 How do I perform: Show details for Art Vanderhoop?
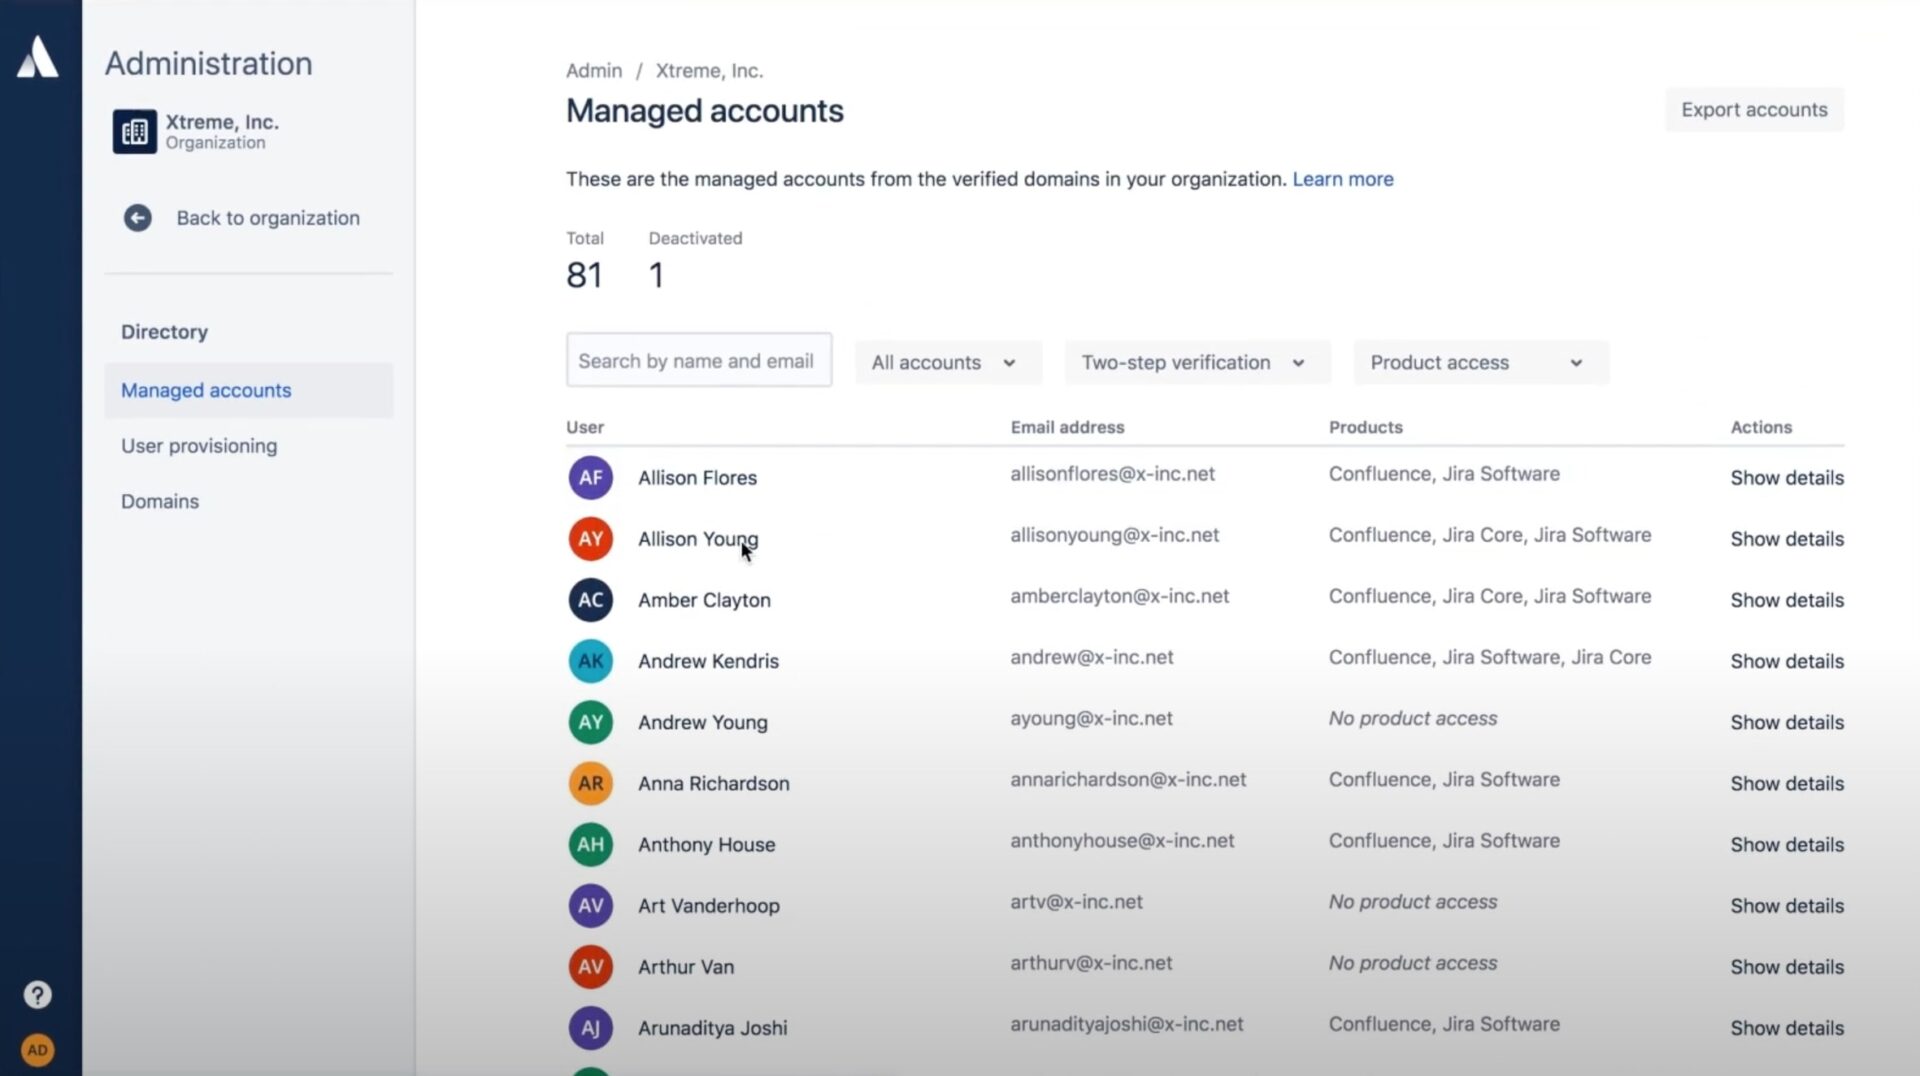tap(1787, 905)
